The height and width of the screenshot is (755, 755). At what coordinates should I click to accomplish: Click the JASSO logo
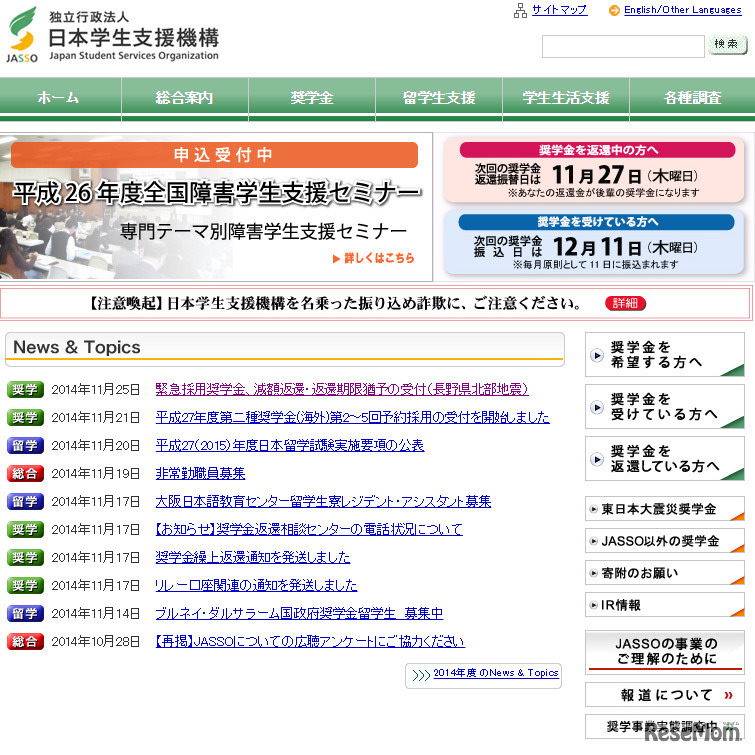click(22, 35)
